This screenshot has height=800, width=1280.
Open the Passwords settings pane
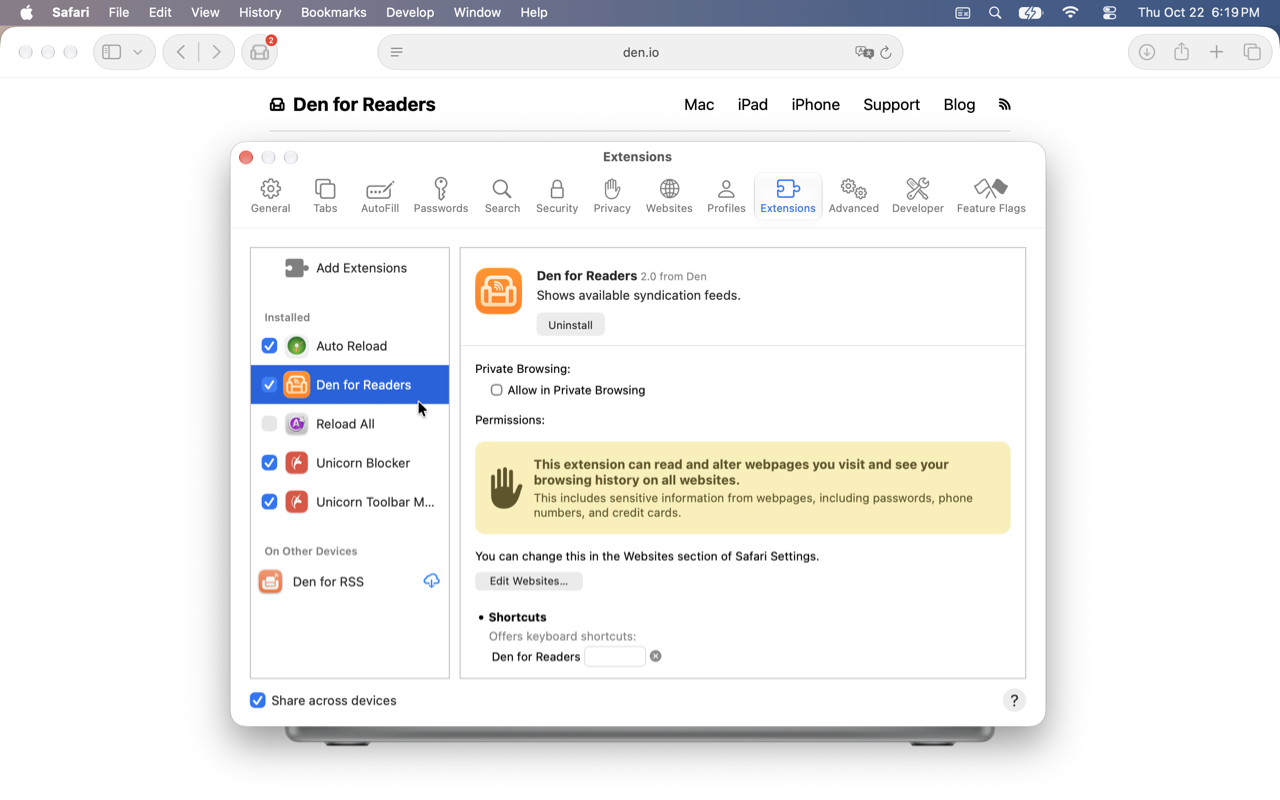click(441, 196)
